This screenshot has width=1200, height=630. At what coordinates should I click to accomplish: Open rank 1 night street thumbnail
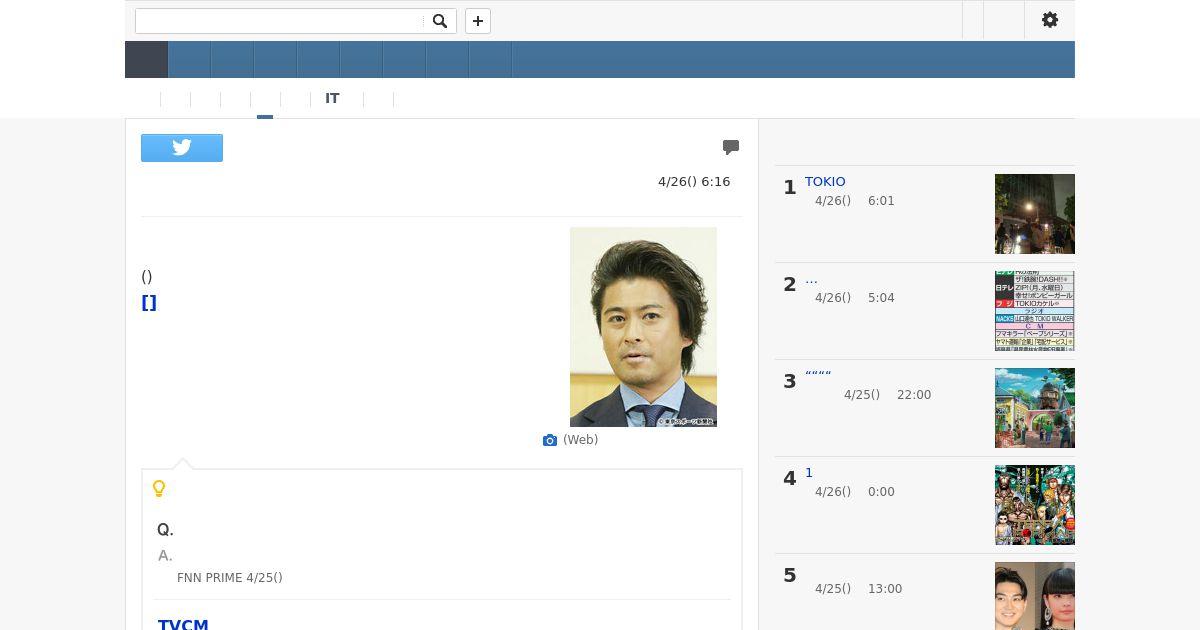point(1035,214)
